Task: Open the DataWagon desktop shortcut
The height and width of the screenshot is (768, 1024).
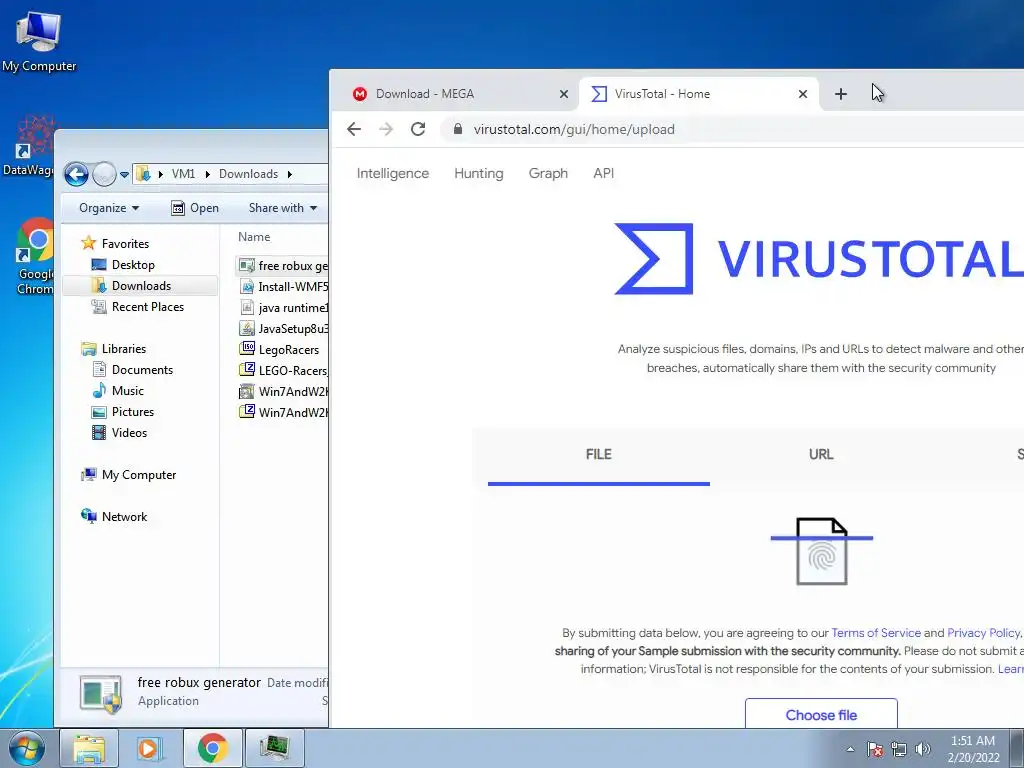Action: click(29, 146)
